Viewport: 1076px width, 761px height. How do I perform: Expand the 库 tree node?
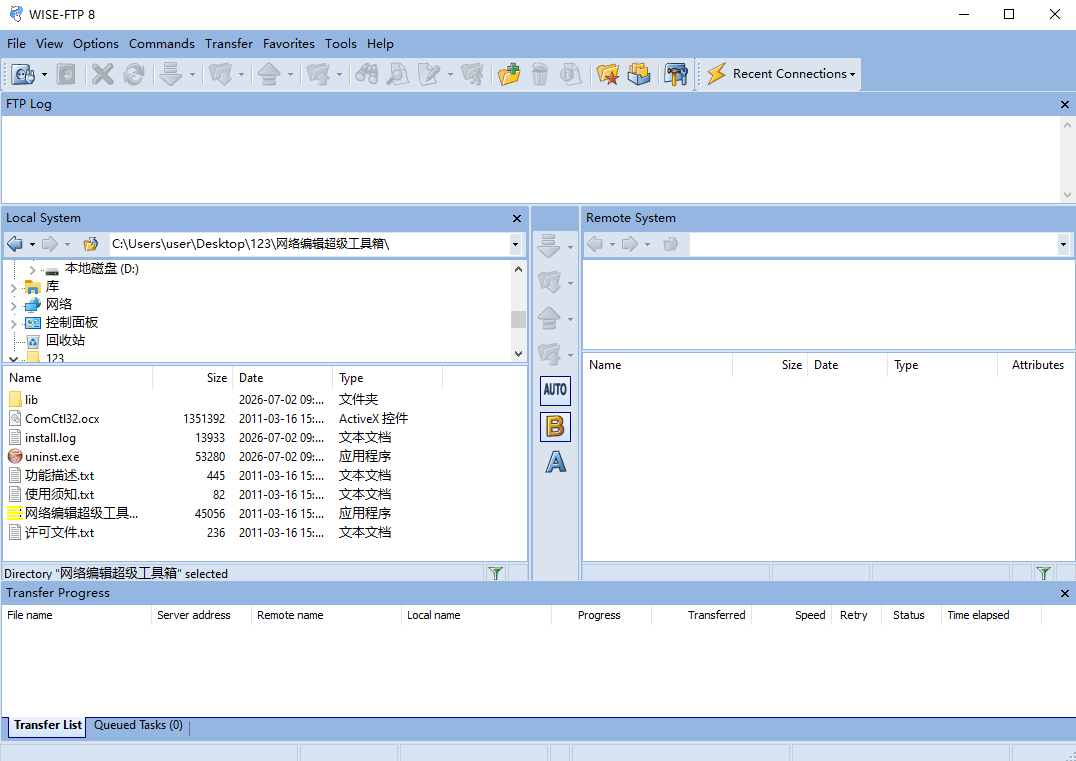pos(14,288)
